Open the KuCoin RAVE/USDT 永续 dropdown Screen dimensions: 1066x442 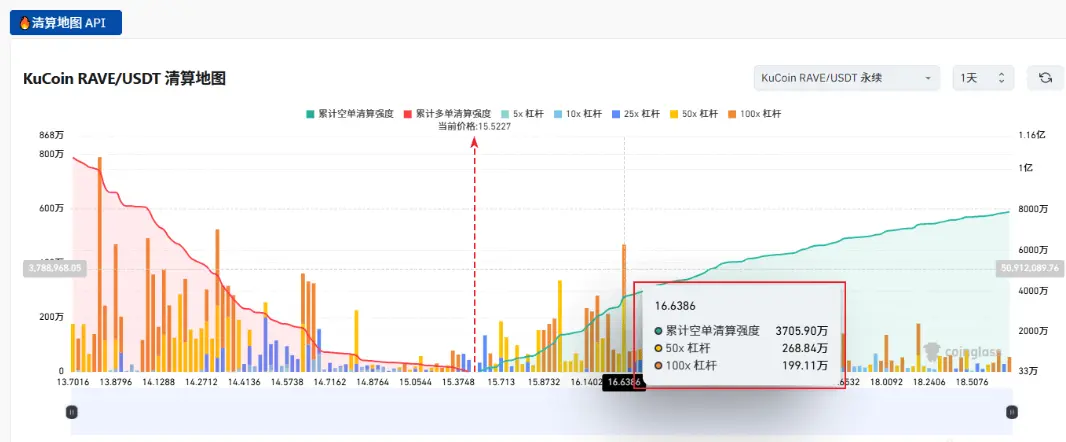846,78
